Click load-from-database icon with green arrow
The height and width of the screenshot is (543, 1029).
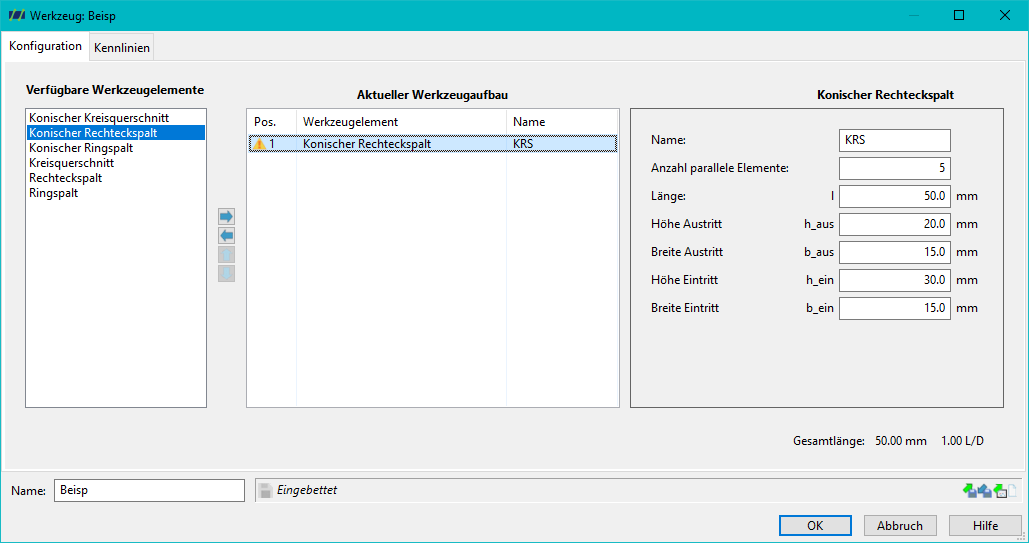[x=1000, y=490]
